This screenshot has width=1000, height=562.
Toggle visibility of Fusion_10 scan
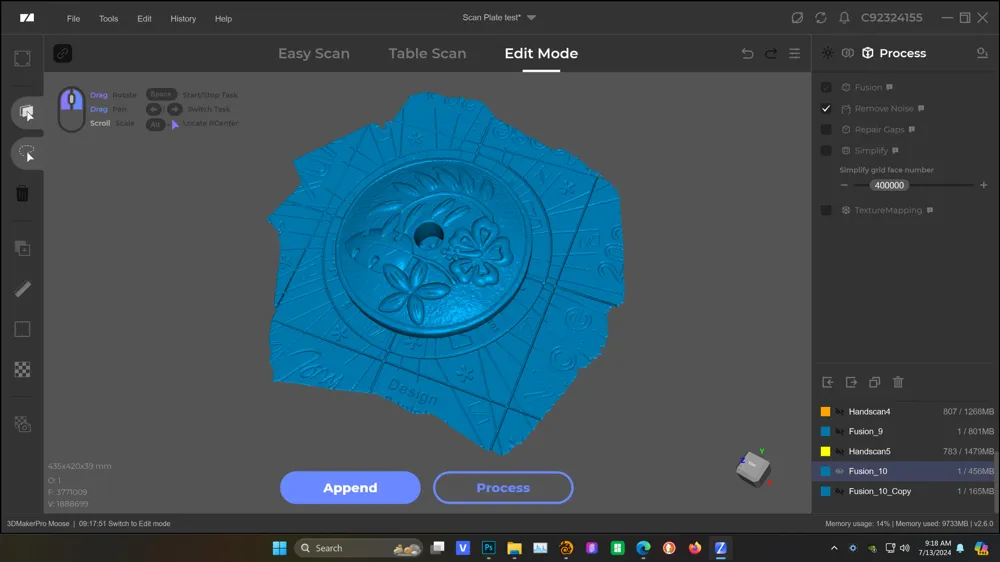pyautogui.click(x=840, y=471)
